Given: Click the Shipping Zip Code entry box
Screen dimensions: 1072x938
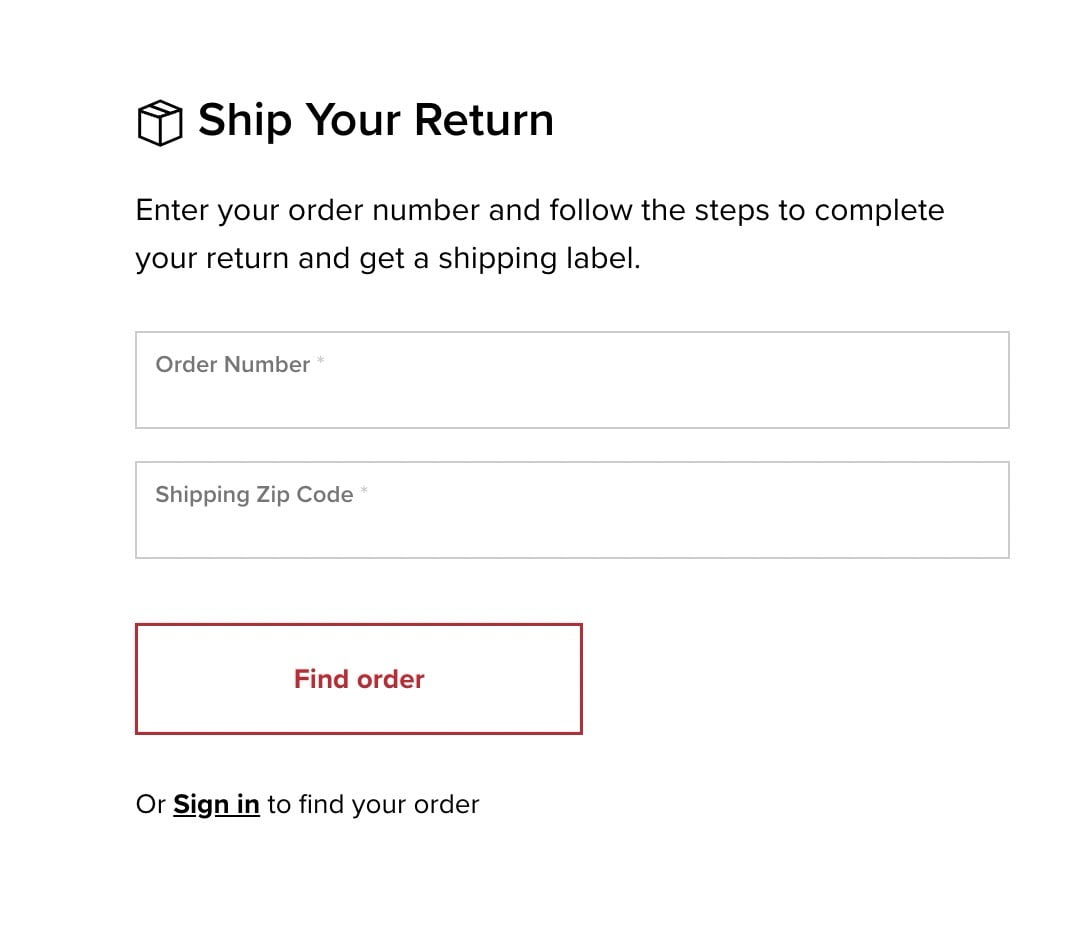Looking at the screenshot, I should [x=571, y=510].
